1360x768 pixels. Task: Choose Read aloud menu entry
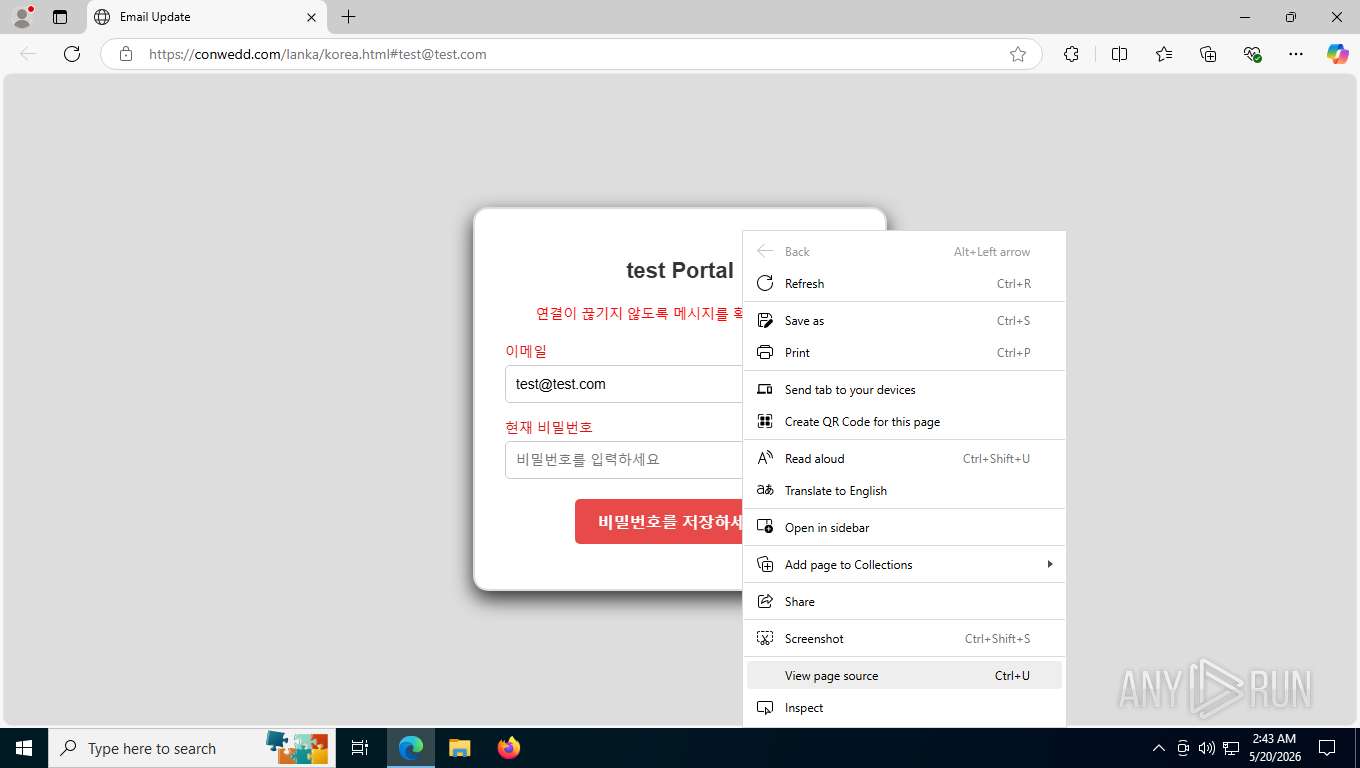coord(905,459)
